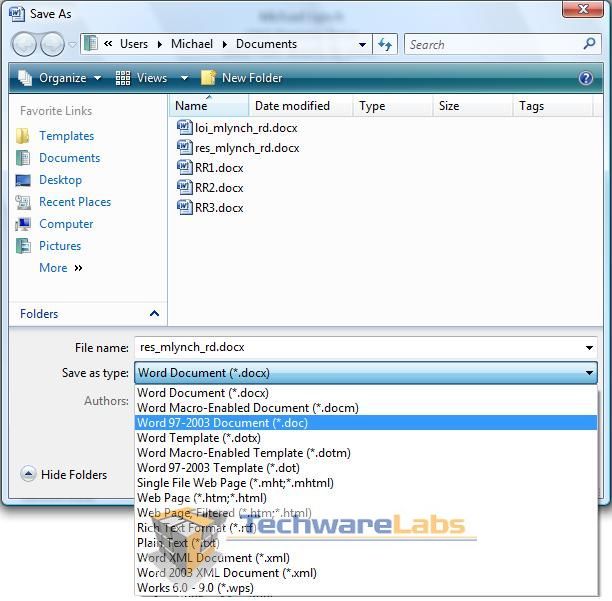This screenshot has width=612, height=601.
Task: Select Word Macro-Enabled Template (*.dotm)
Action: tap(366, 453)
